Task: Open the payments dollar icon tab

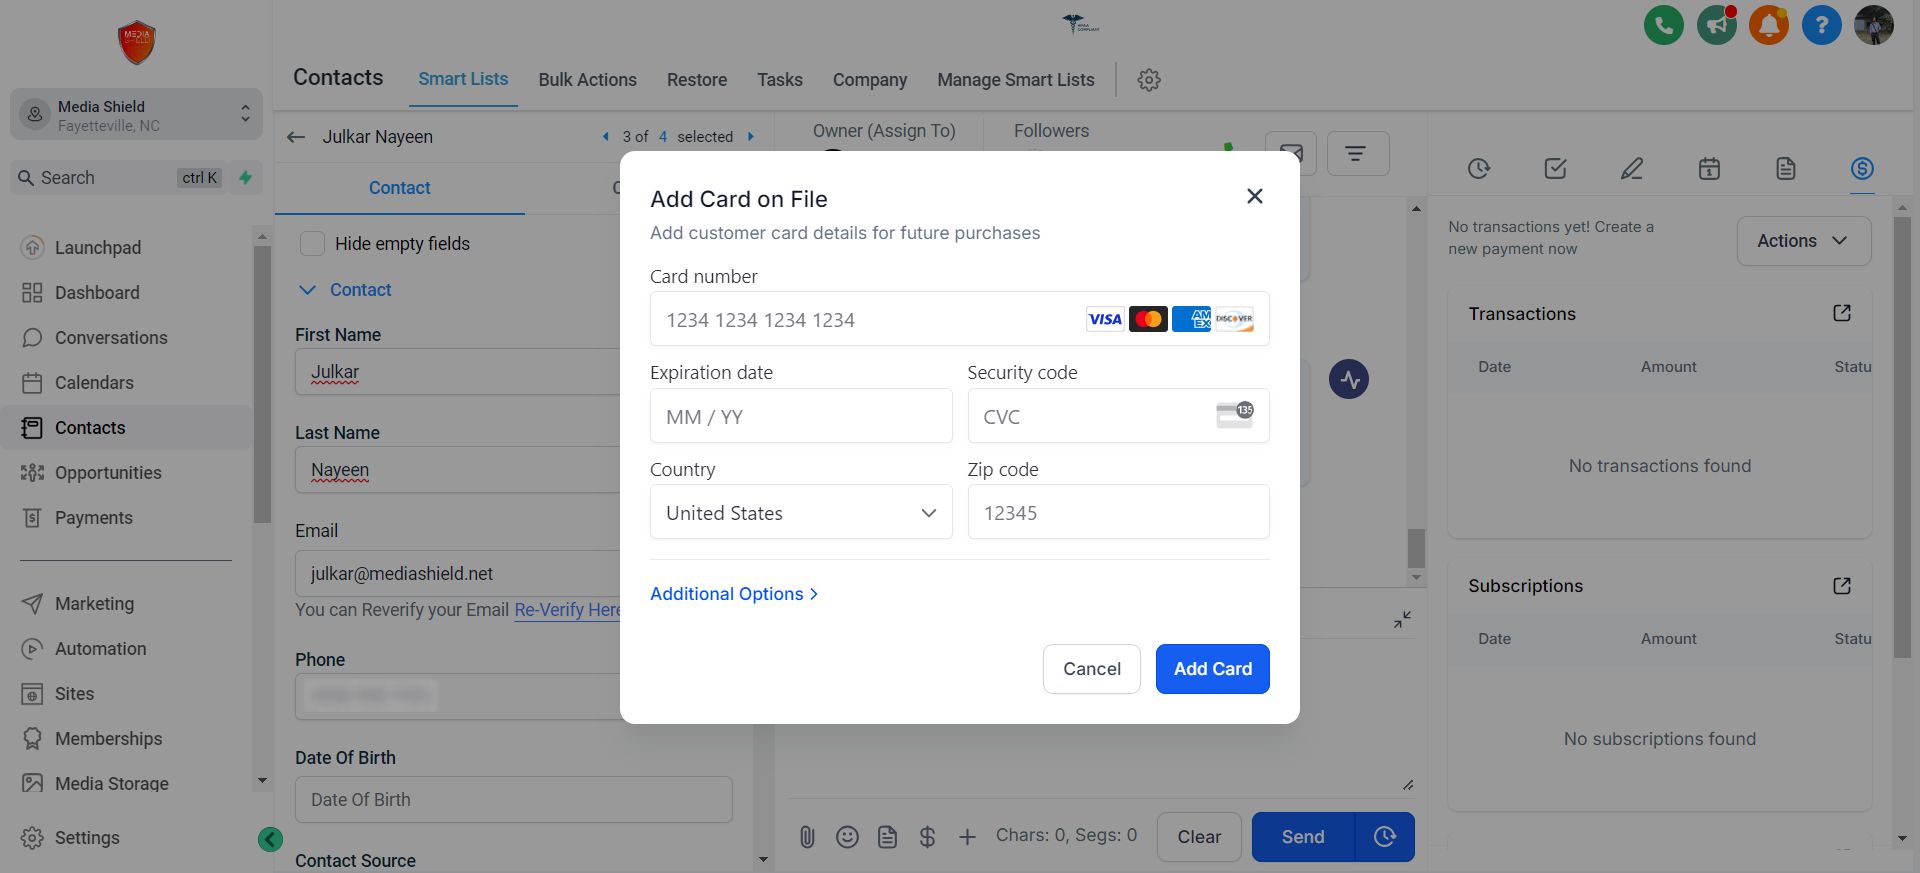Action: (1861, 169)
